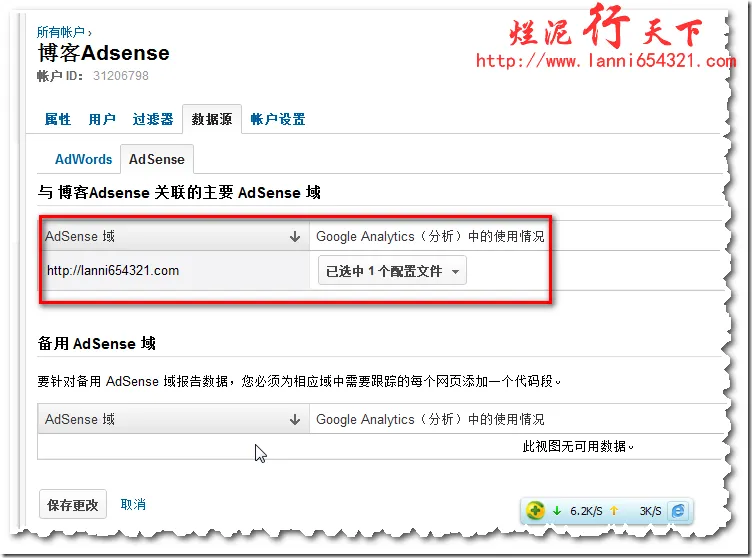
Task: Click the Internet Explorer icon in the speed widget
Action: (678, 511)
